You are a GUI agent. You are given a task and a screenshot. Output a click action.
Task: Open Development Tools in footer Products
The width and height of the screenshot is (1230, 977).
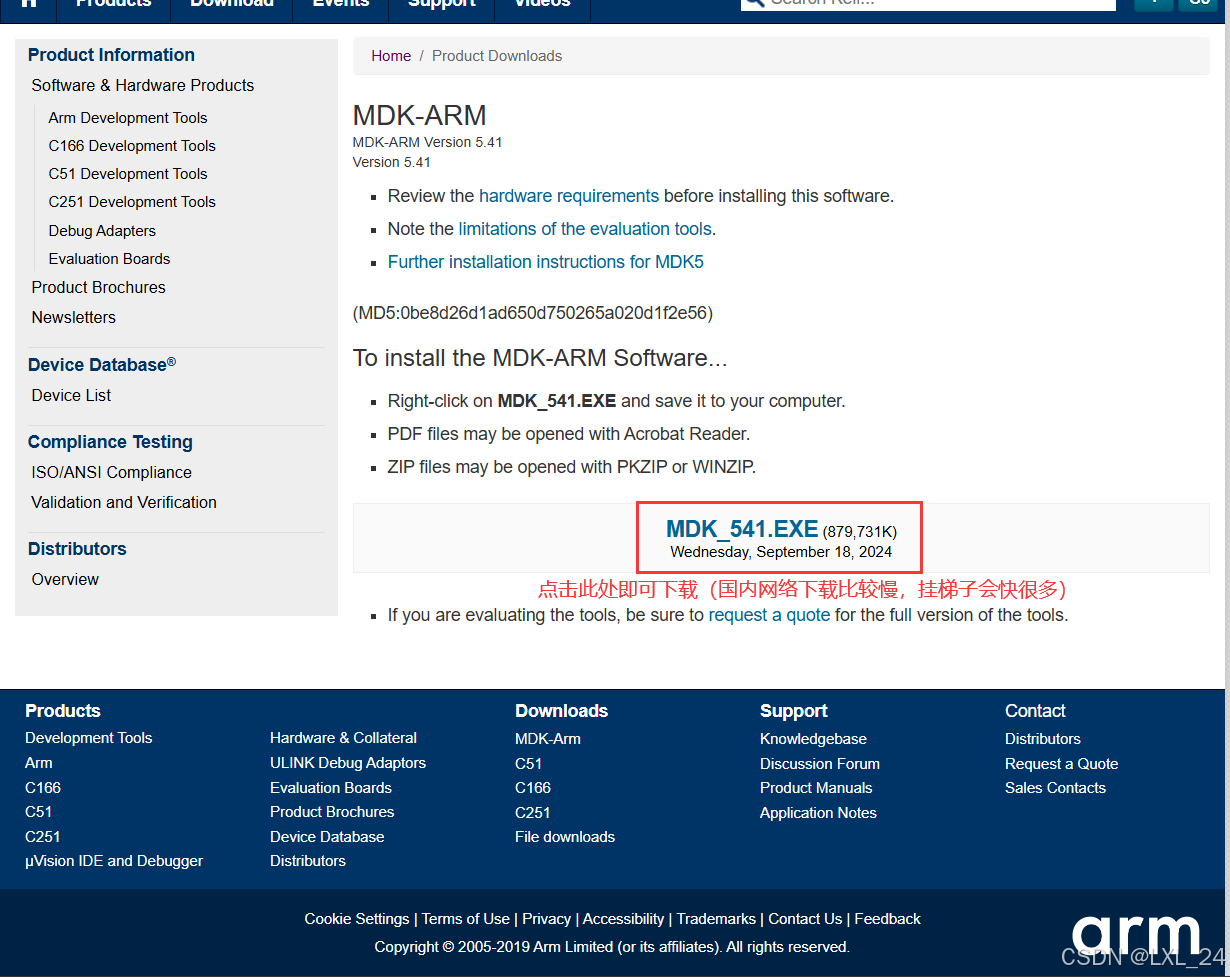tap(88, 738)
